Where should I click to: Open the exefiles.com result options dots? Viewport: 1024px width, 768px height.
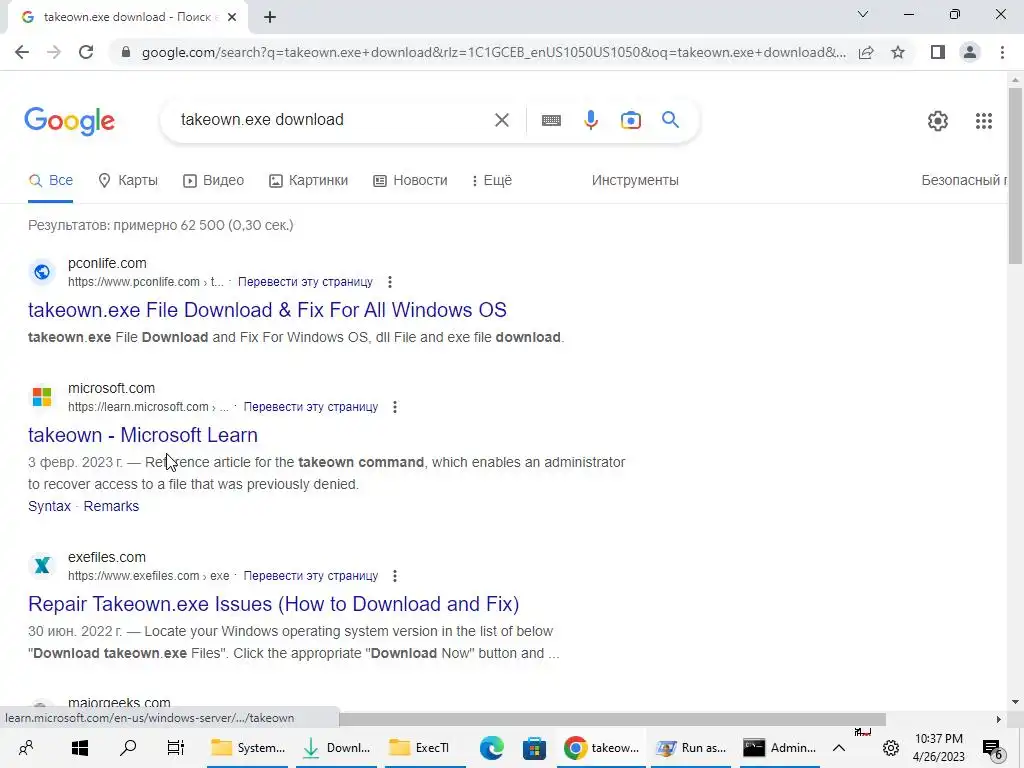coord(395,576)
